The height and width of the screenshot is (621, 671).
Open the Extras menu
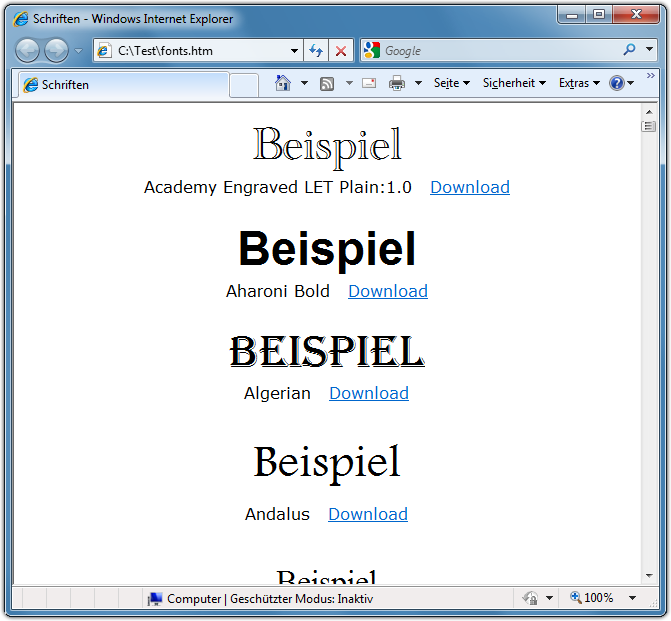pyautogui.click(x=579, y=84)
